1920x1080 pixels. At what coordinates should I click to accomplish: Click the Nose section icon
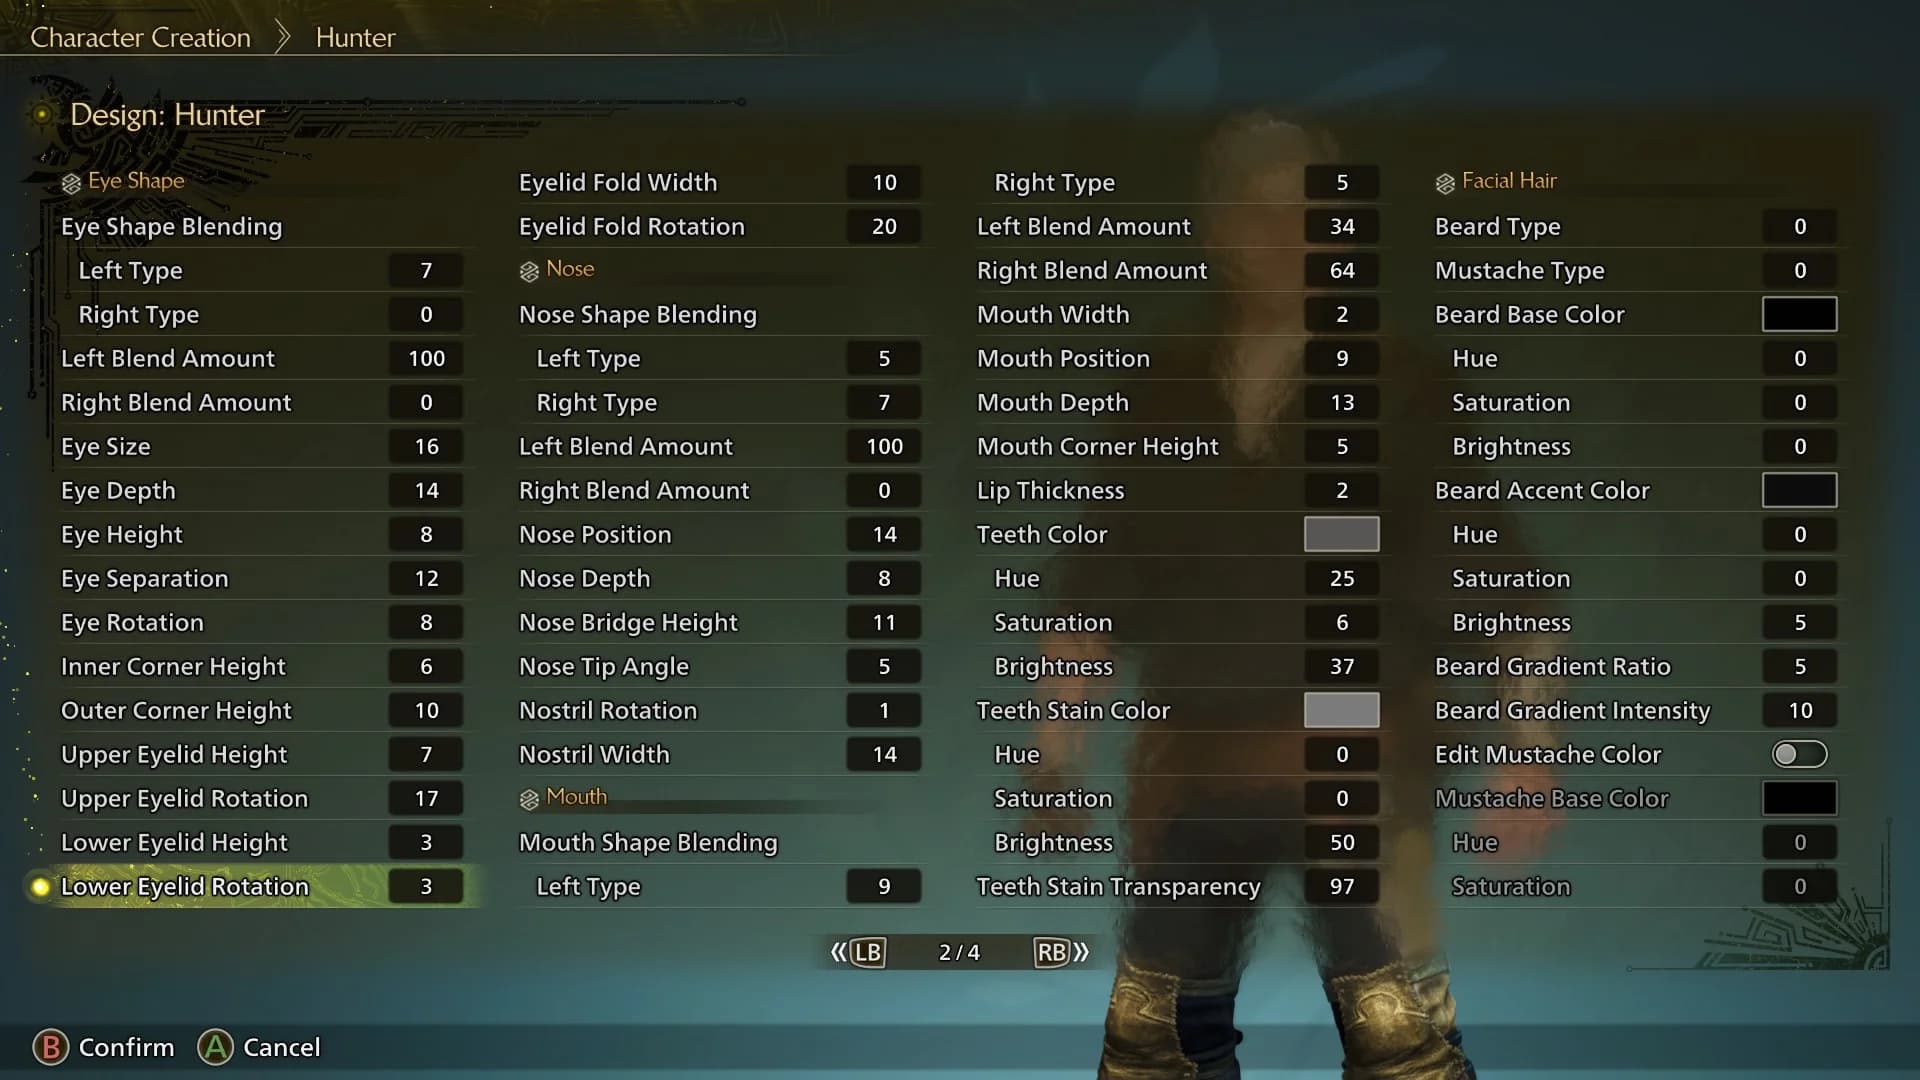tap(527, 269)
